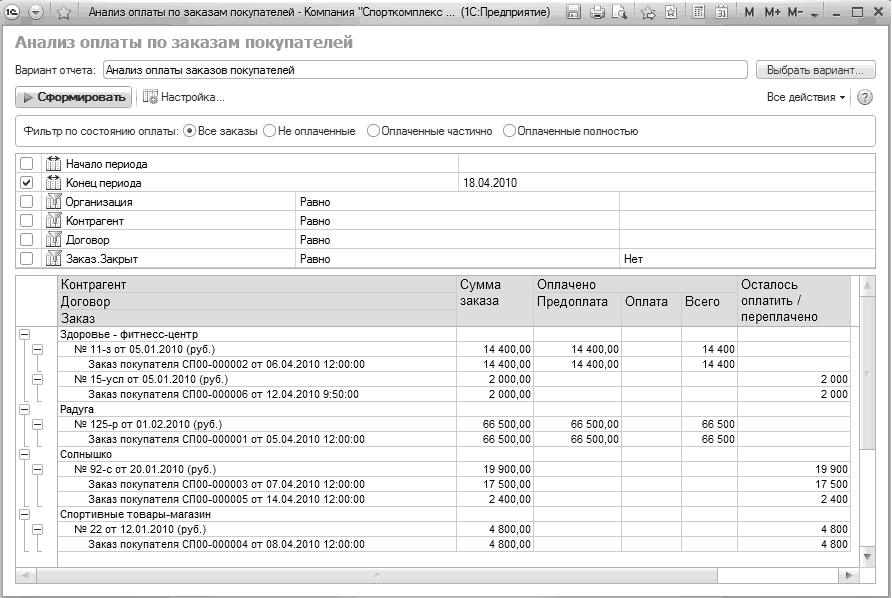
Task: Click the Print icon in title bar
Action: [x=597, y=12]
